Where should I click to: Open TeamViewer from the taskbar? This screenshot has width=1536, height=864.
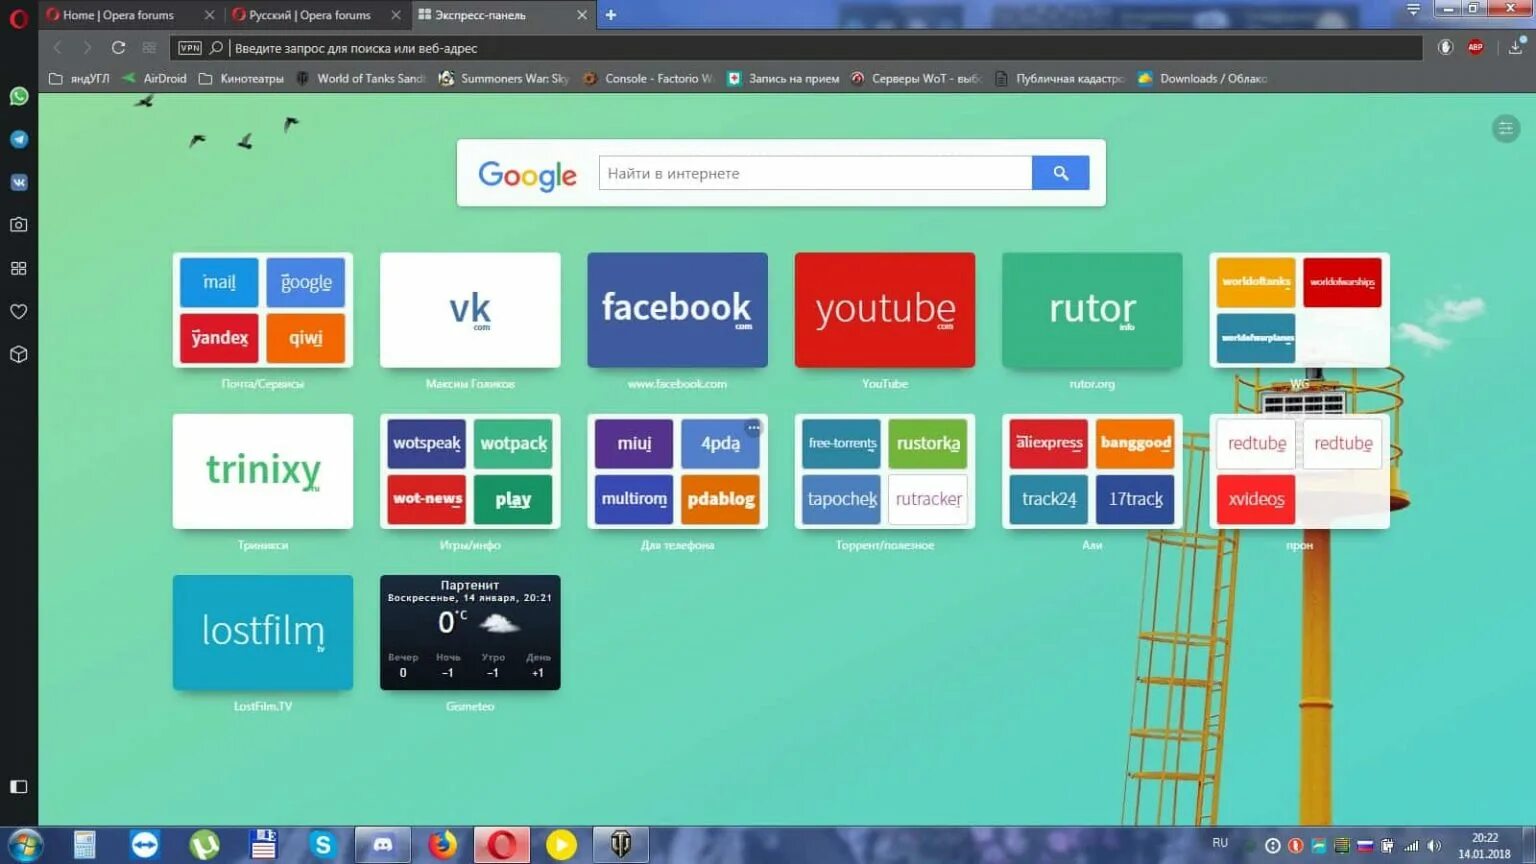click(145, 845)
